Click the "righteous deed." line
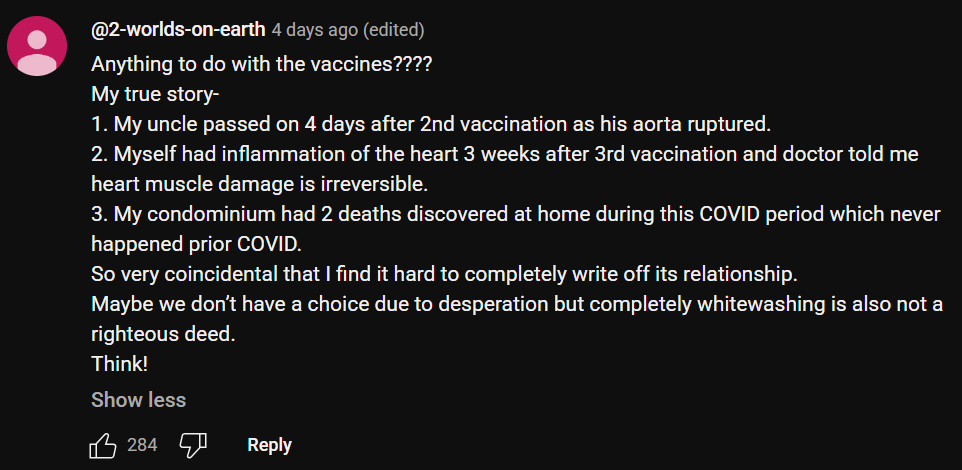The width and height of the screenshot is (962, 470). point(162,335)
